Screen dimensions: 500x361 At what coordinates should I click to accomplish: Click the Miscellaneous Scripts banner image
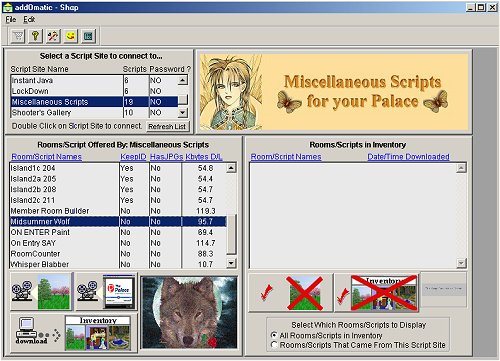click(334, 92)
